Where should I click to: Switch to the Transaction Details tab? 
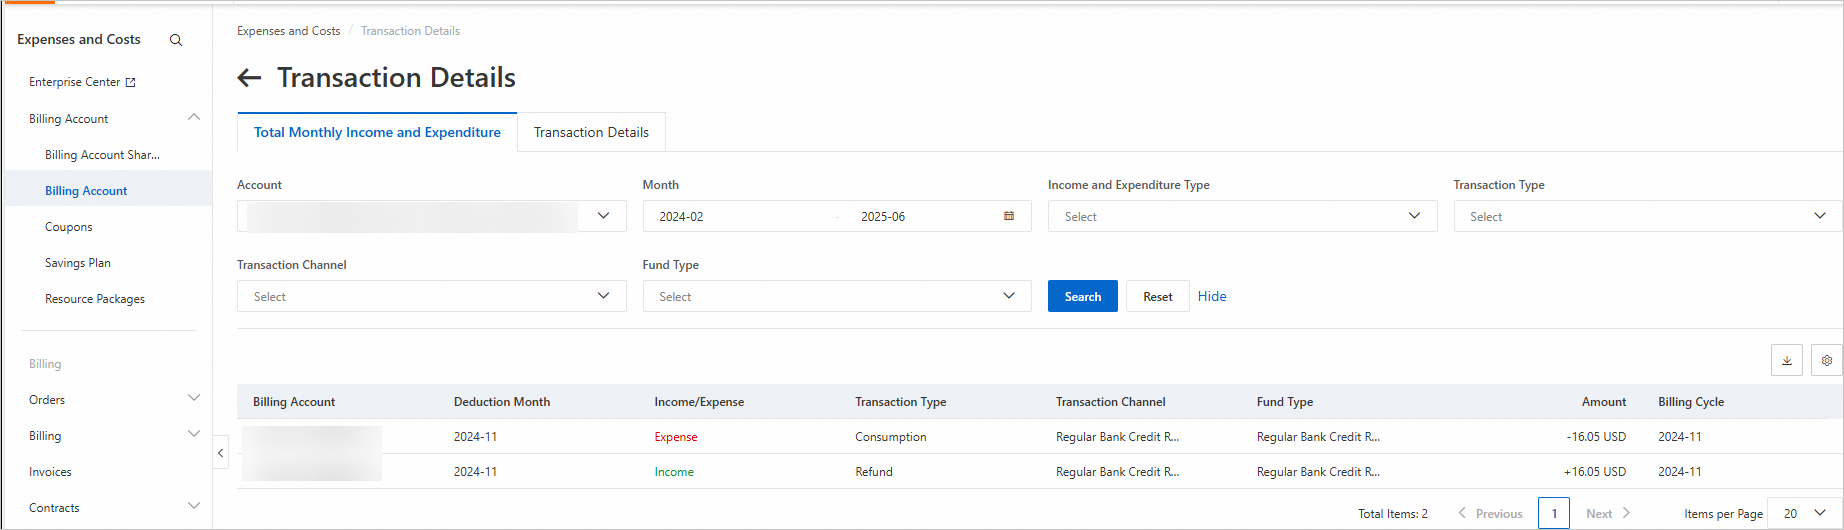point(591,132)
